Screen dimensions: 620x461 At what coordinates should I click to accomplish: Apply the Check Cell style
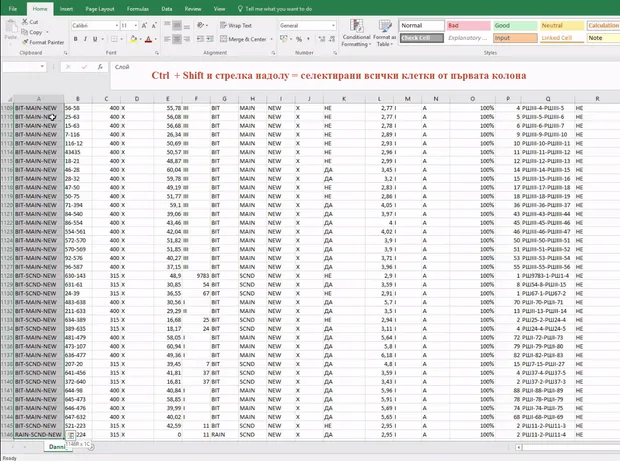[x=422, y=38]
